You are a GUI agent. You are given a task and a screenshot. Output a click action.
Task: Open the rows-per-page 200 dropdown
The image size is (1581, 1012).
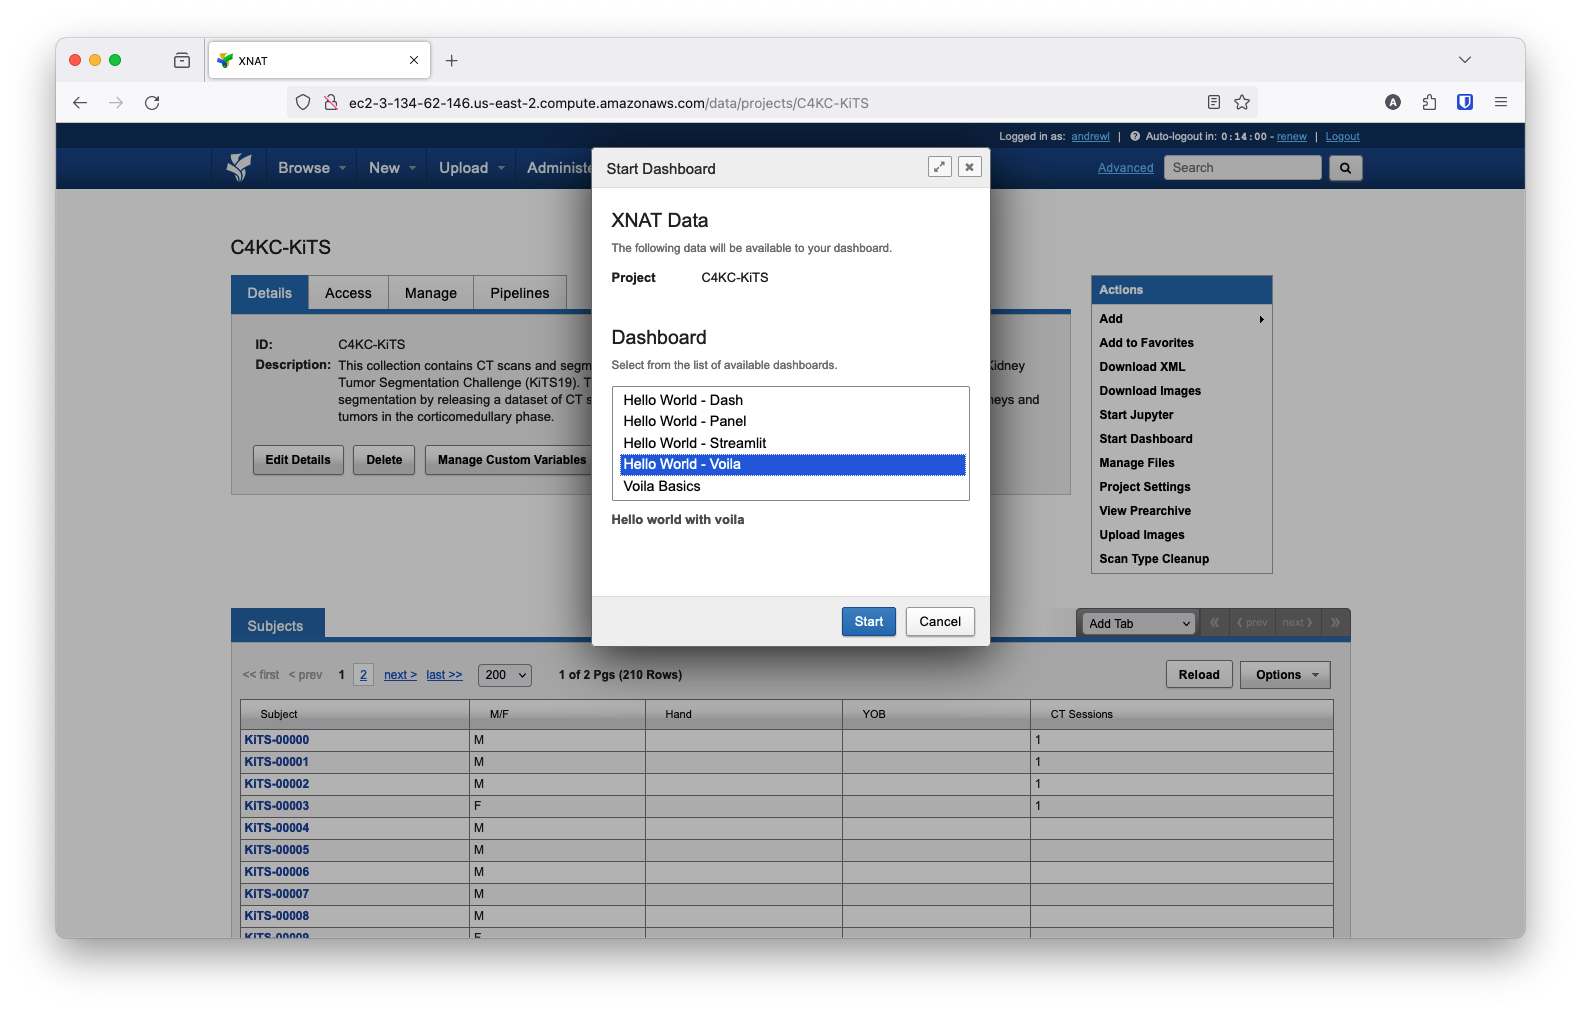coord(505,675)
